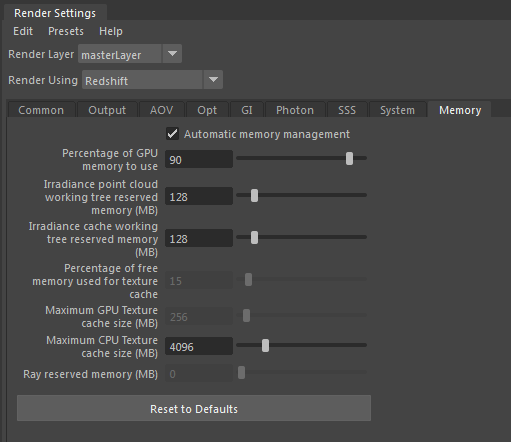
Task: Open the Presets menu
Action: pos(66,31)
